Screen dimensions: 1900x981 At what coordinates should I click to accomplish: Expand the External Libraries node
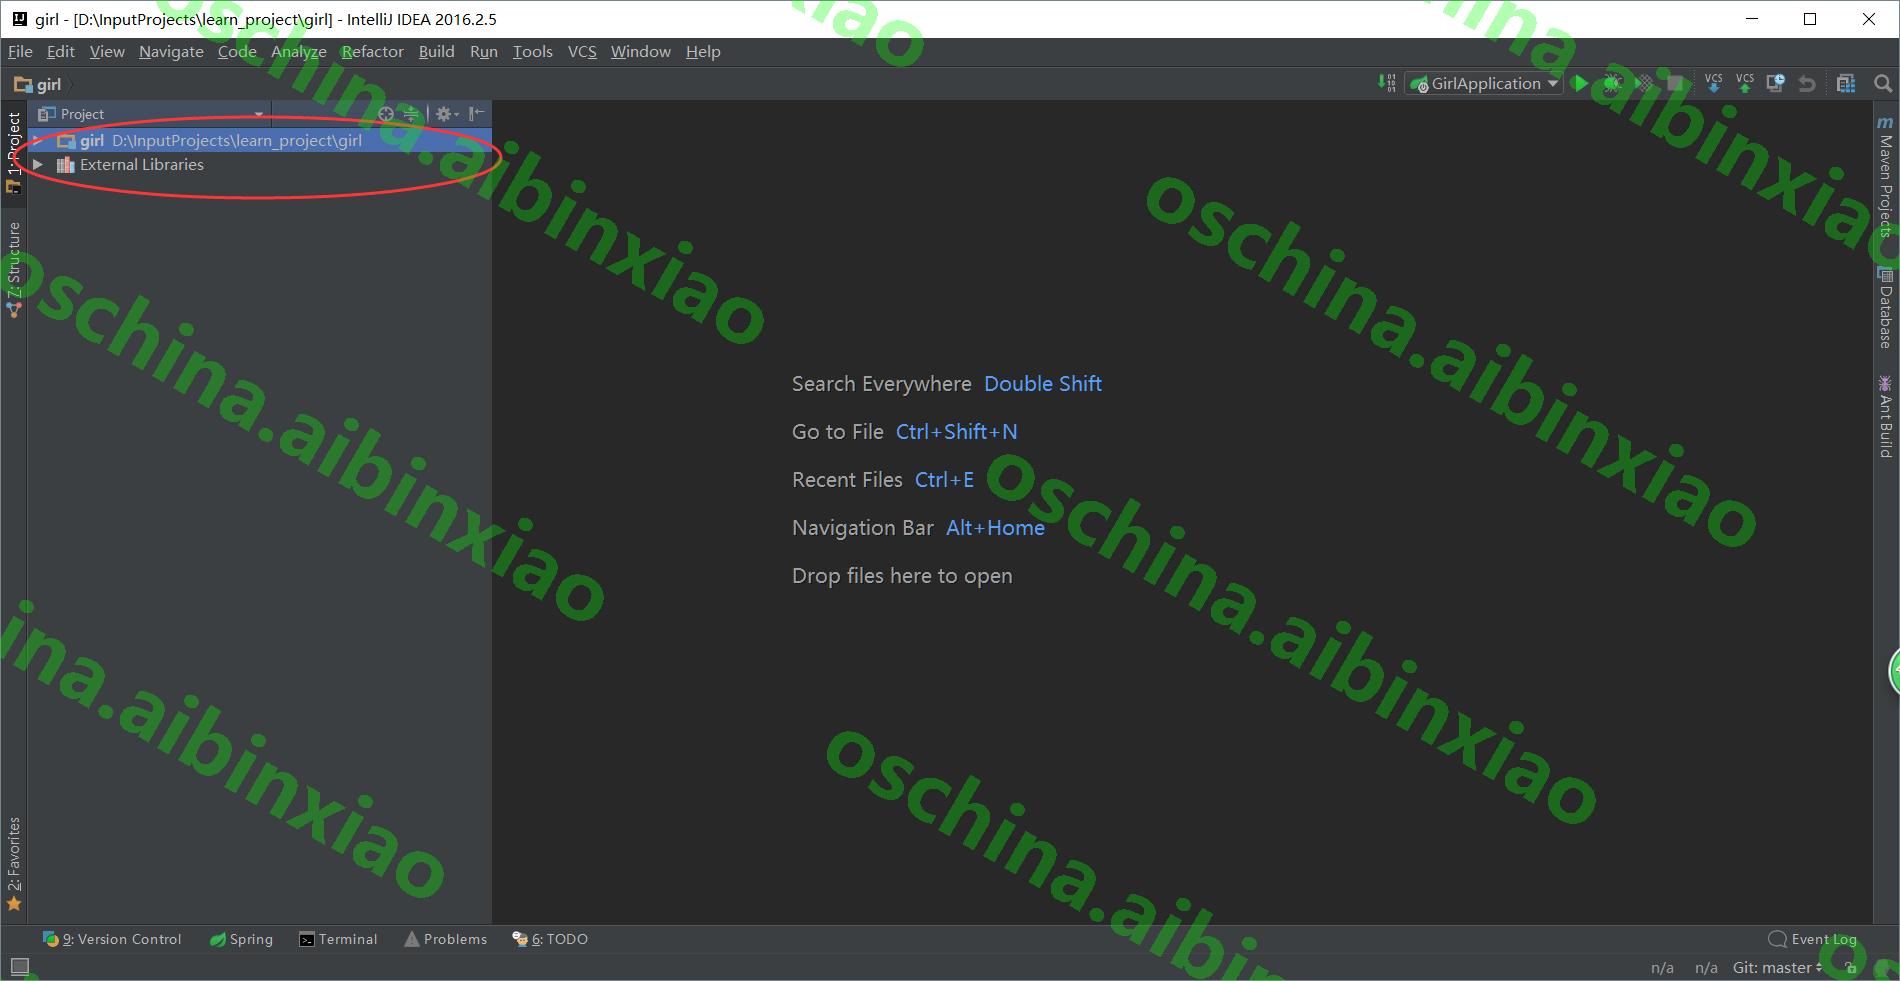[37, 164]
